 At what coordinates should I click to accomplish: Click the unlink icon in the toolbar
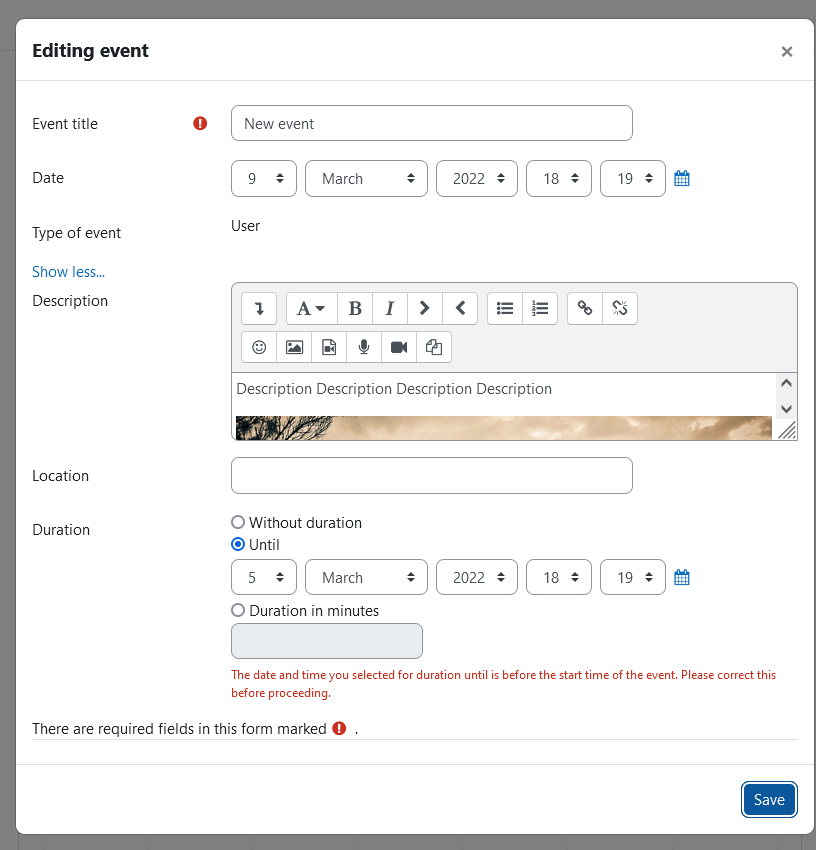(620, 308)
